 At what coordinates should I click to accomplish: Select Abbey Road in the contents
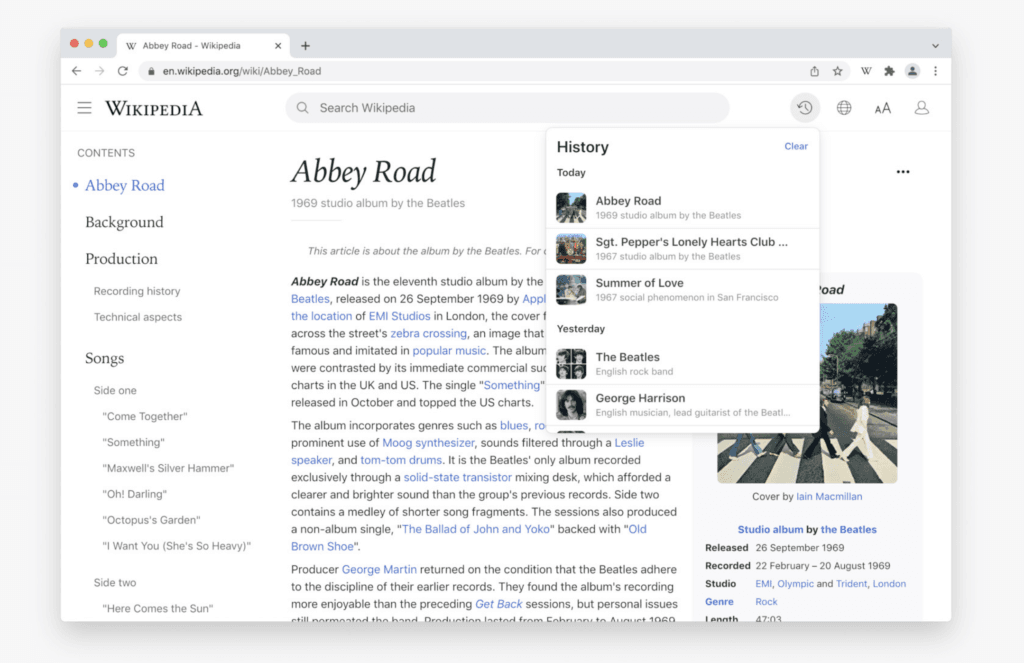click(x=125, y=186)
